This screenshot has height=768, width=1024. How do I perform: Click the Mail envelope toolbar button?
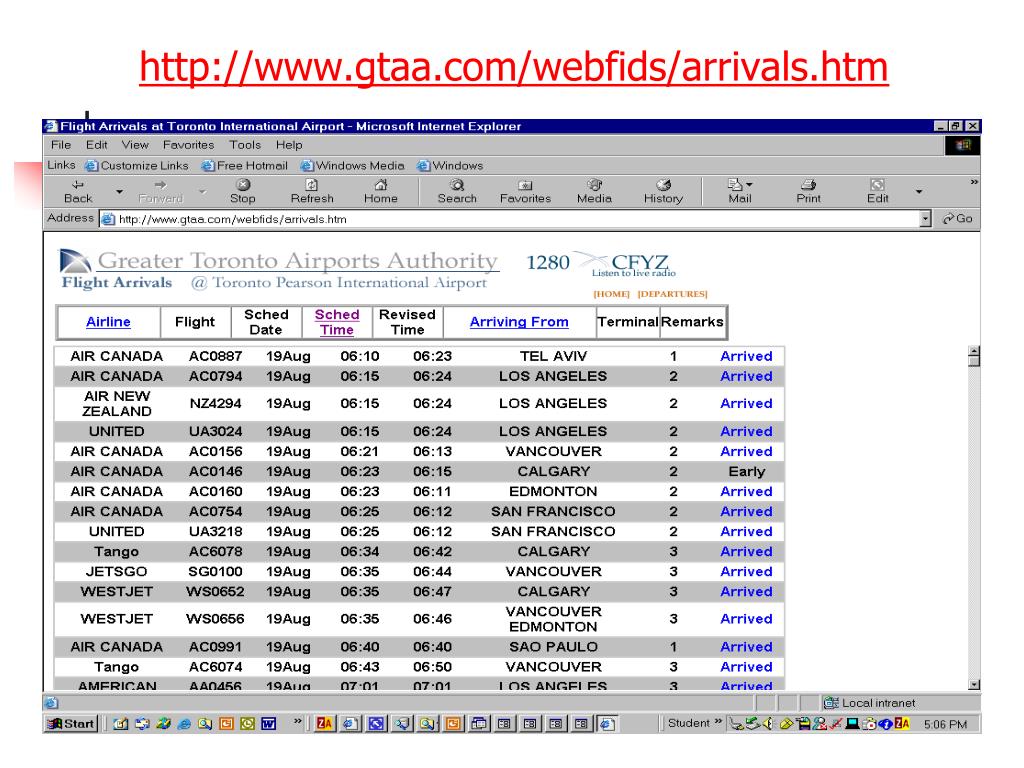pyautogui.click(x=738, y=191)
